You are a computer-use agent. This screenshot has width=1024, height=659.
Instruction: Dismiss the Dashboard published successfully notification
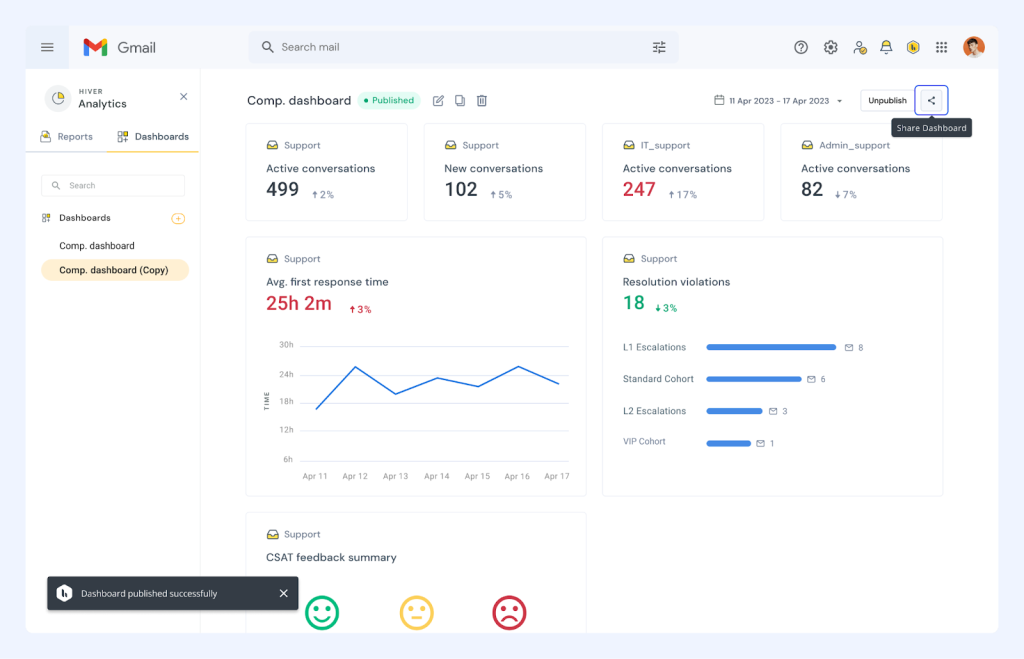283,593
